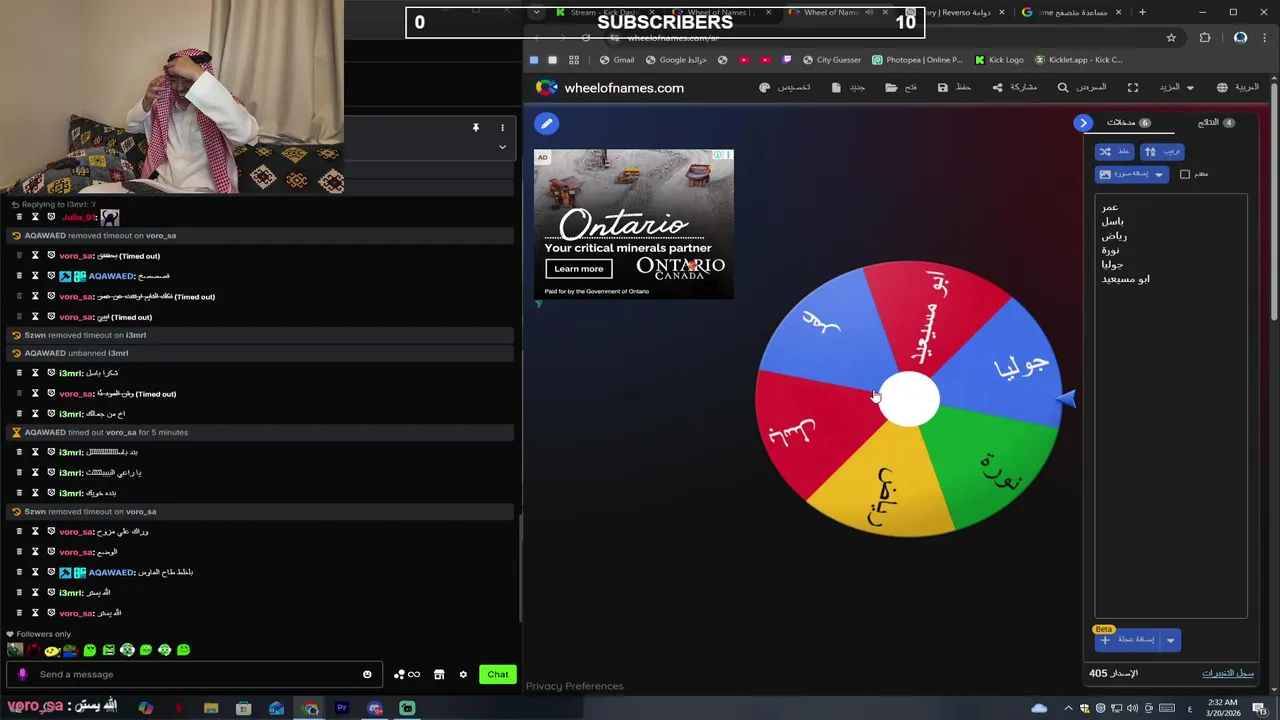Open File Explorer from taskbar
Image resolution: width=1280 pixels, height=720 pixels.
tap(211, 708)
